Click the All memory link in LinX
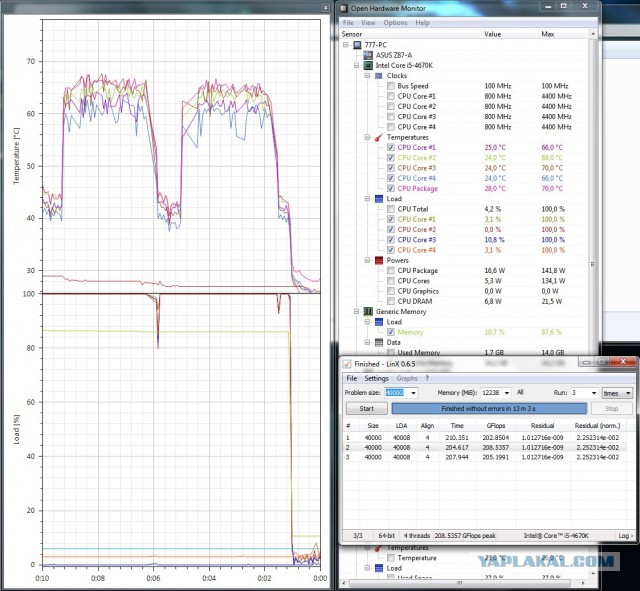This screenshot has width=640, height=591. tap(520, 392)
